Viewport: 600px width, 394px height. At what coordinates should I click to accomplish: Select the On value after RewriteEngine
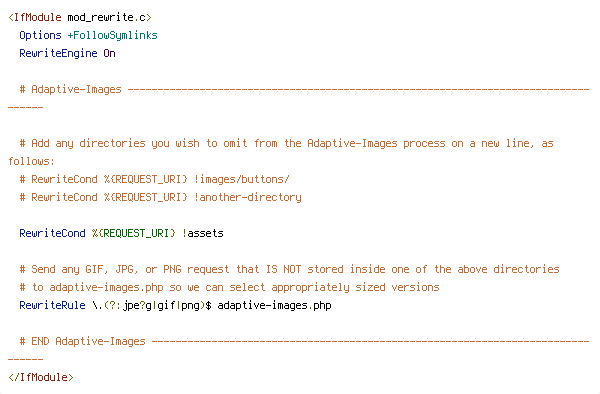point(109,53)
